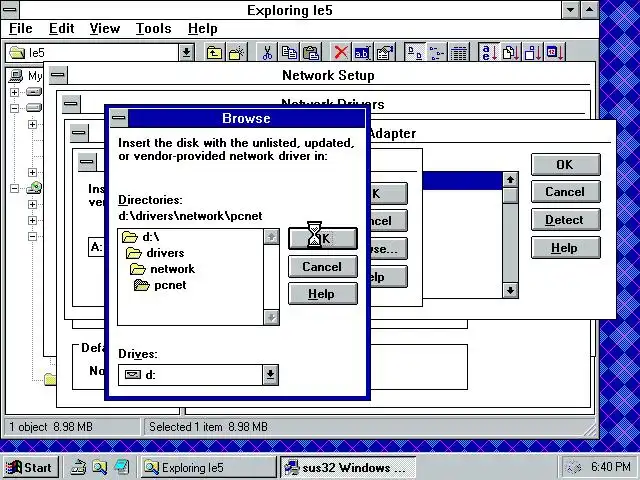
Task: Select the network folder in Browse list
Action: 162,269
